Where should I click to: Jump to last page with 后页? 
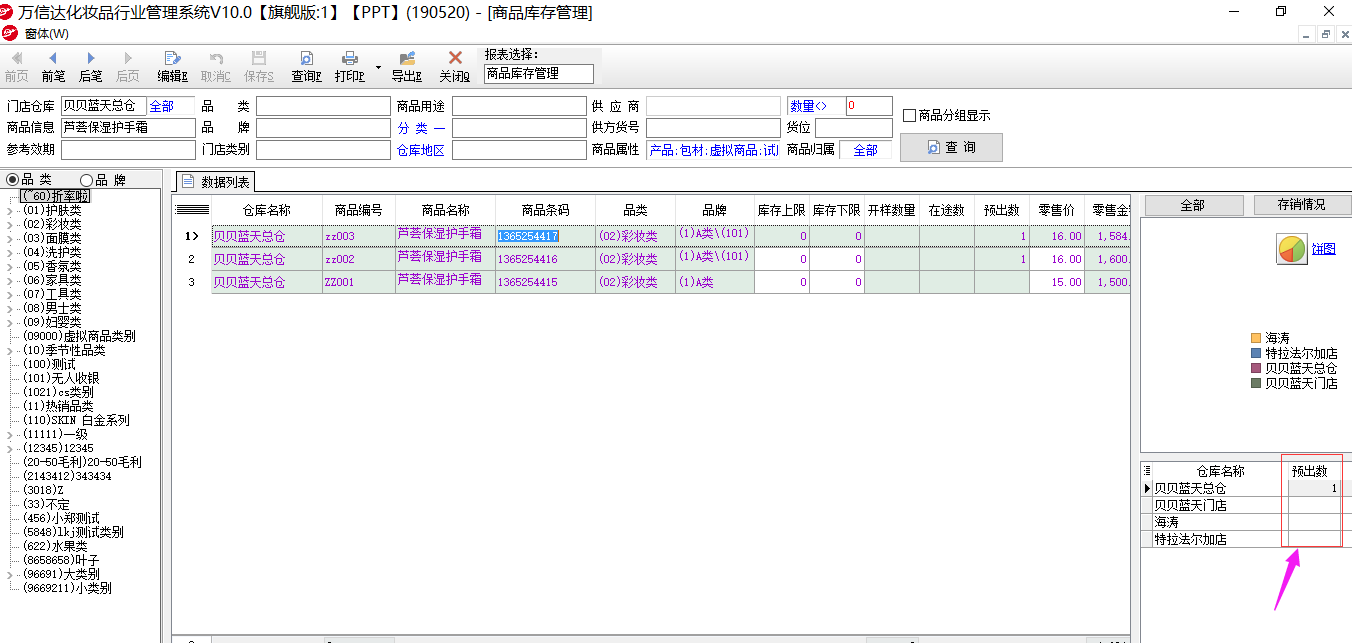click(x=128, y=58)
